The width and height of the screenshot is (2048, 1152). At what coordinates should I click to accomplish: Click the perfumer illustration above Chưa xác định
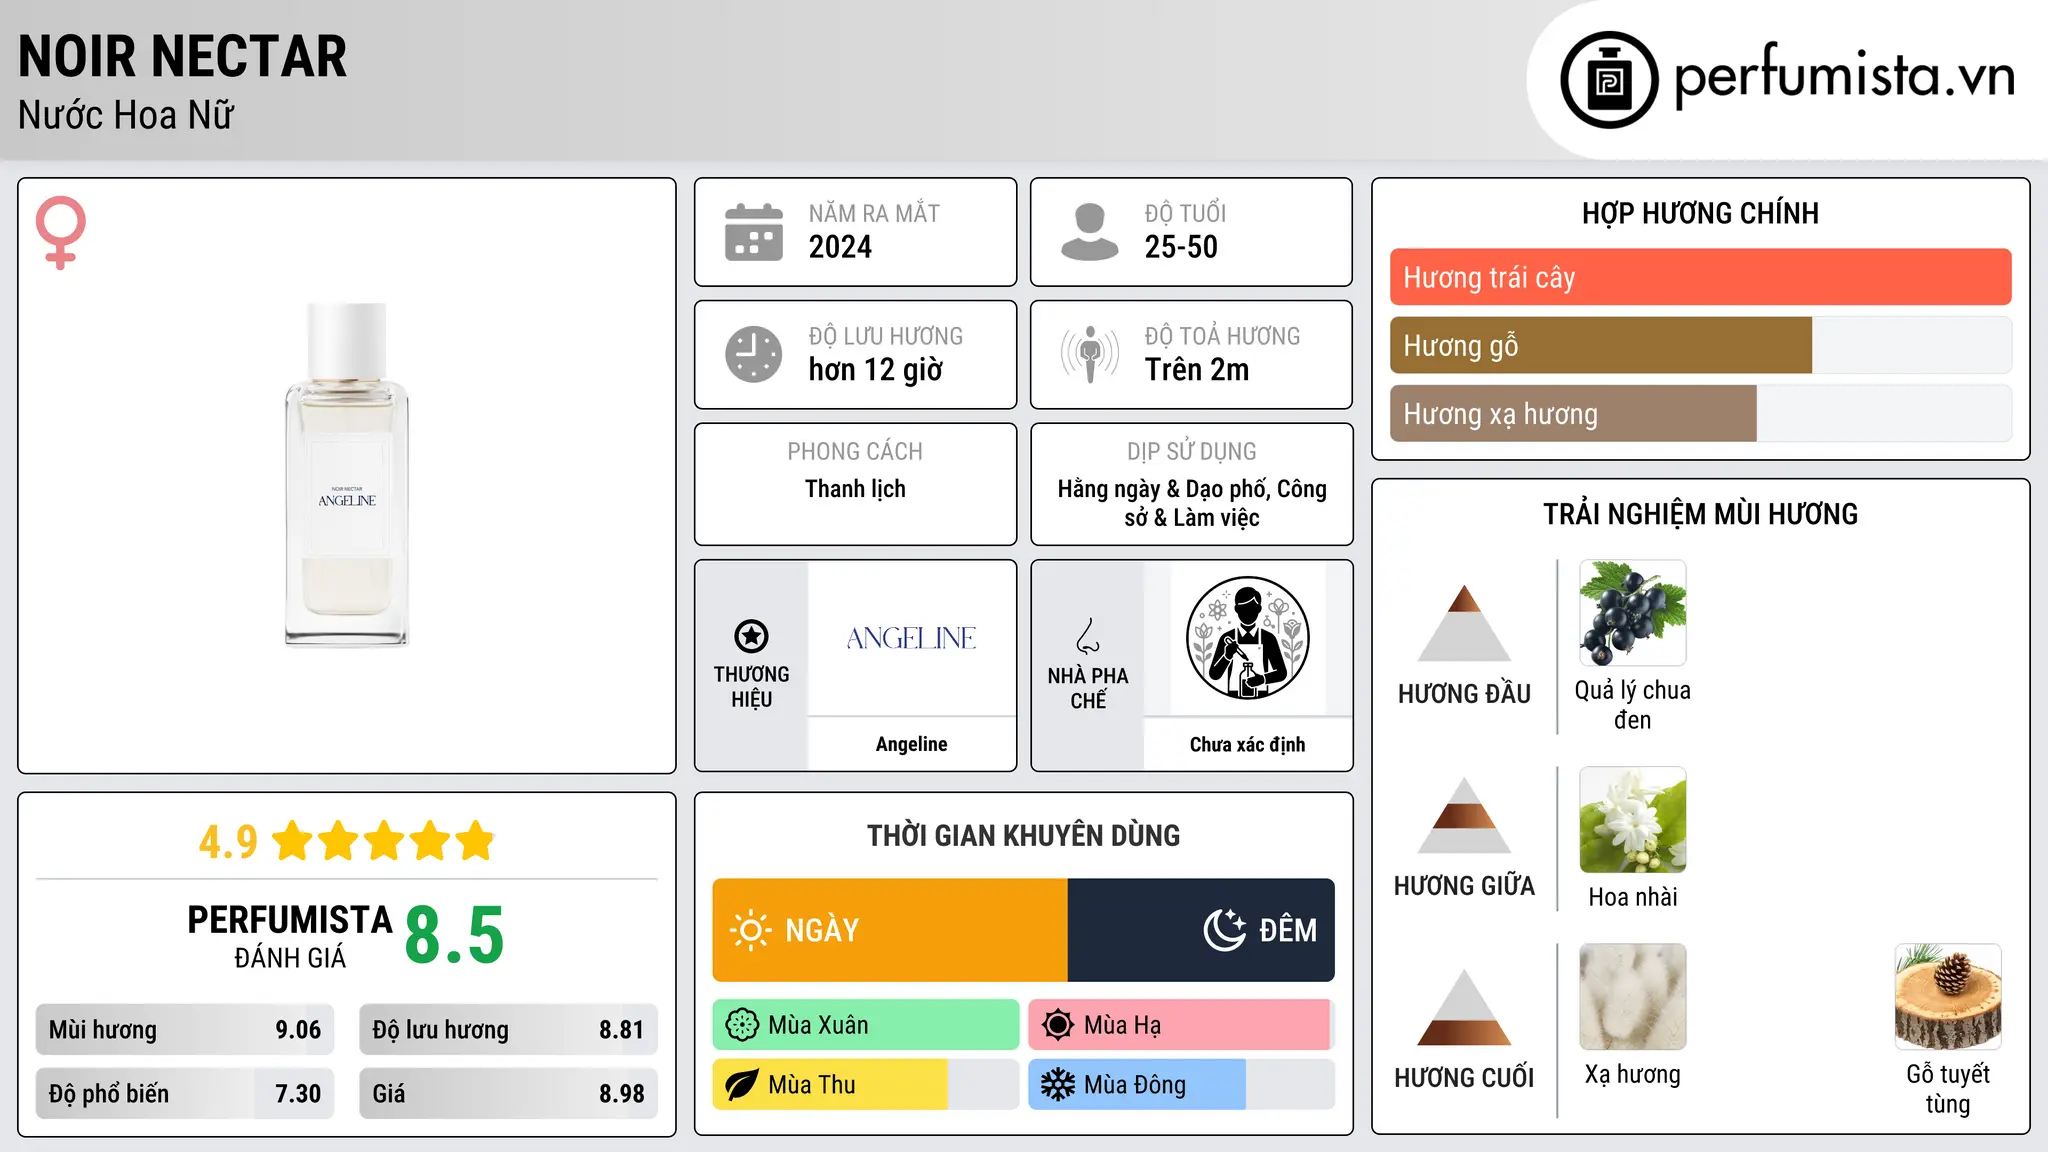pyautogui.click(x=1247, y=638)
